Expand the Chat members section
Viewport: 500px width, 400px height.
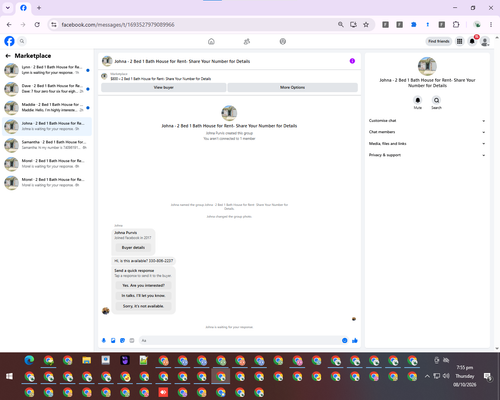[x=427, y=132]
